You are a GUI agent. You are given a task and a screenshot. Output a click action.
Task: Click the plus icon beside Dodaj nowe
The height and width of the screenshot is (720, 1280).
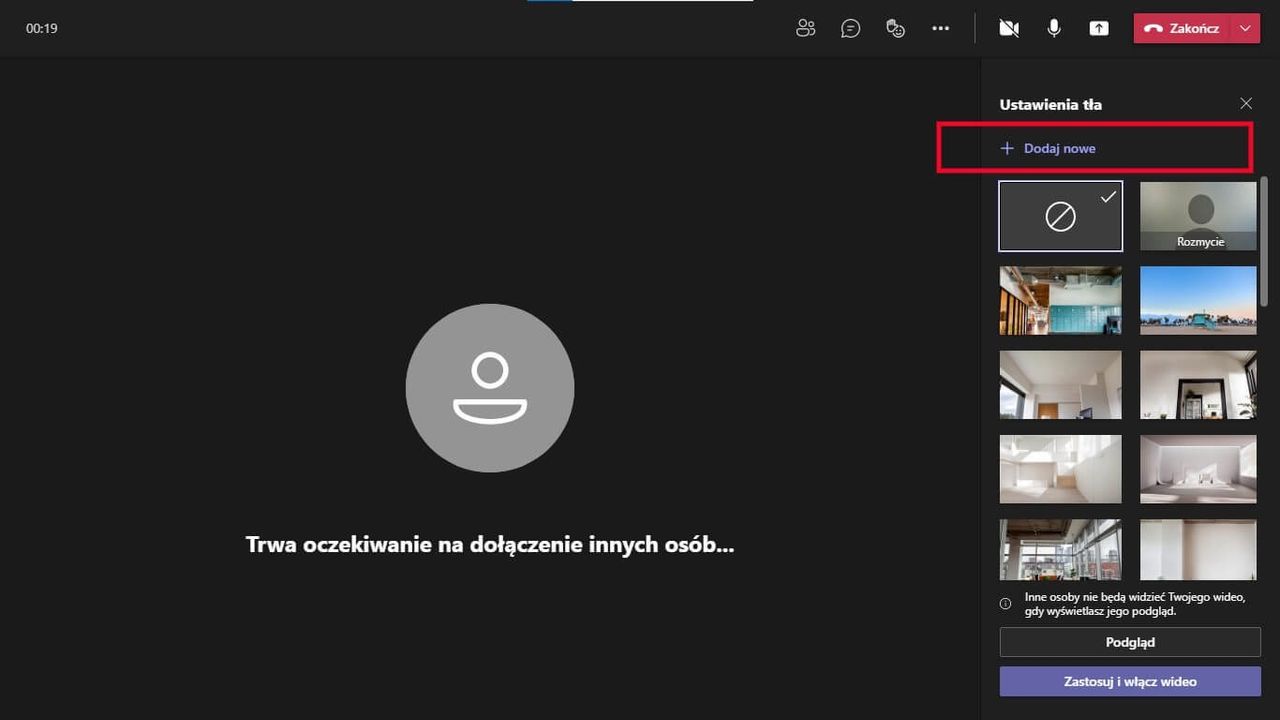coord(1007,148)
